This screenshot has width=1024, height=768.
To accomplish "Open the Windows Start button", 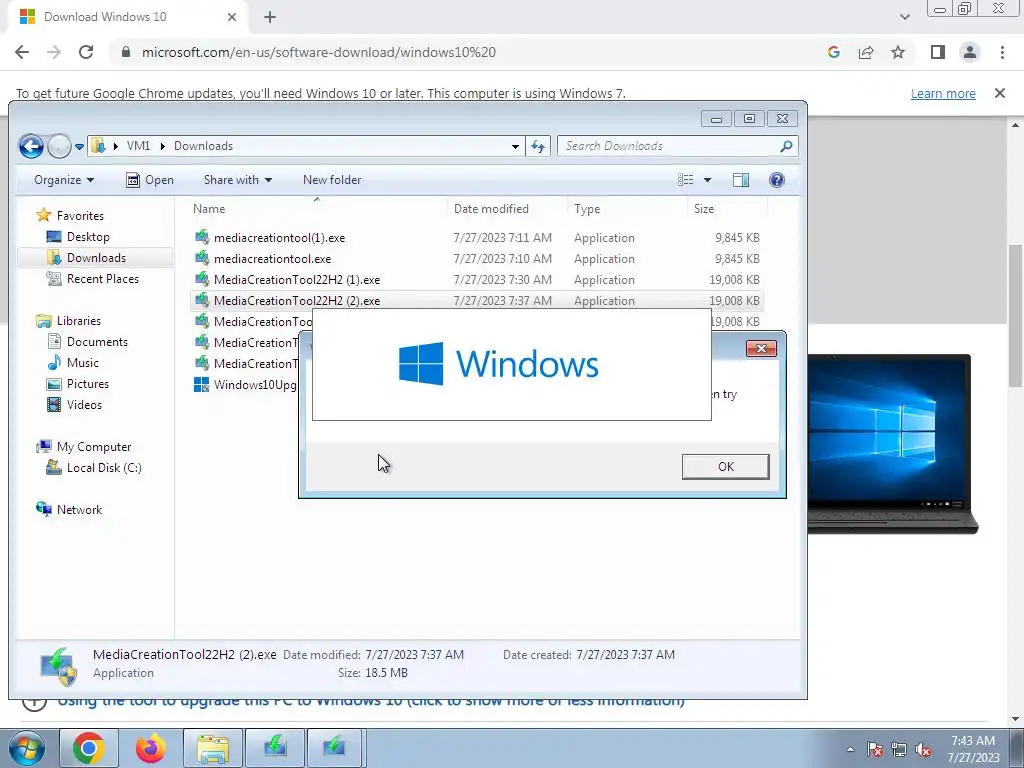I will pyautogui.click(x=27, y=747).
